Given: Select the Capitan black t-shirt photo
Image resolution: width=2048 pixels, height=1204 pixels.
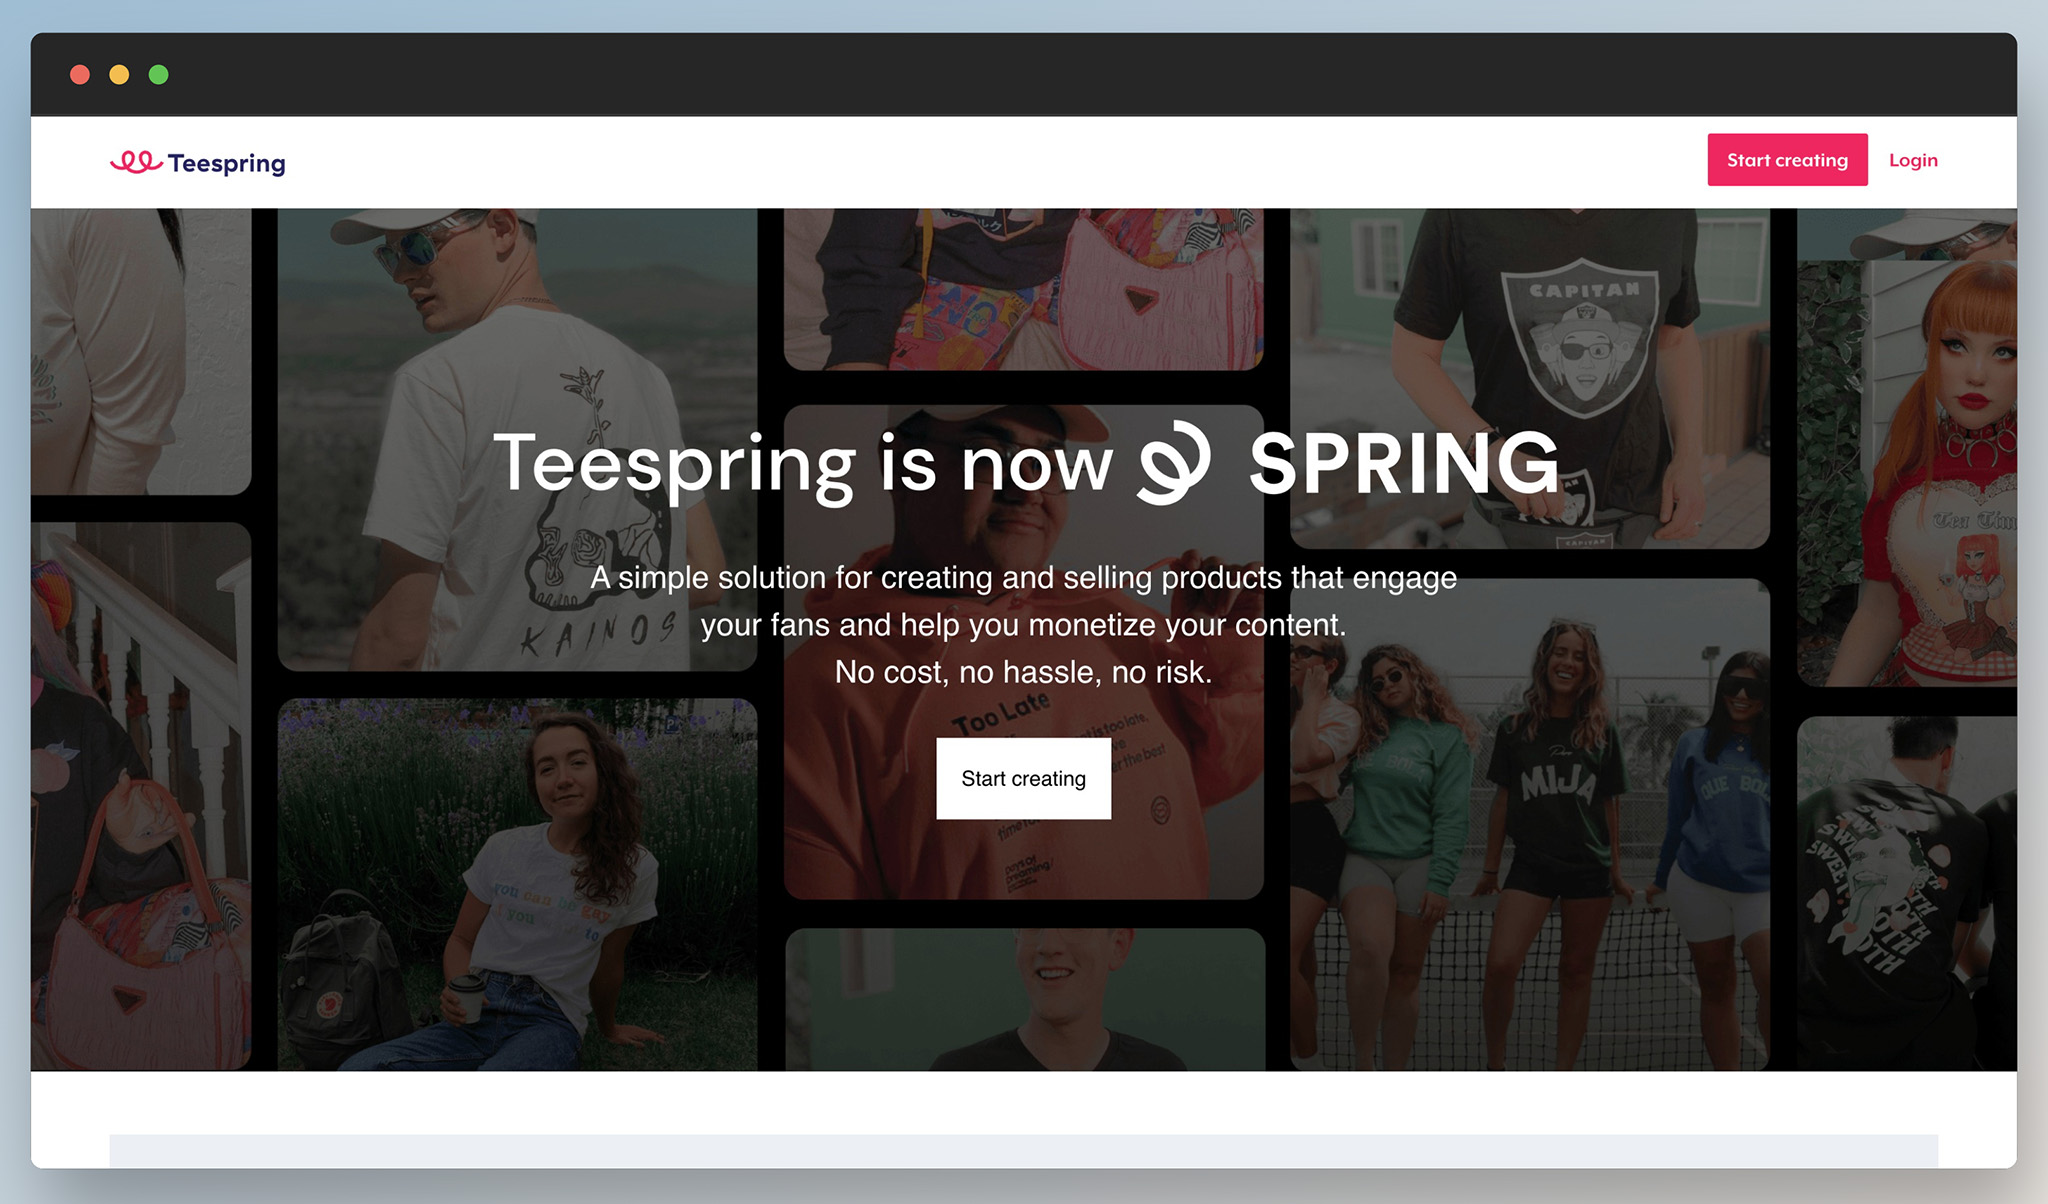Looking at the screenshot, I should [x=1530, y=378].
